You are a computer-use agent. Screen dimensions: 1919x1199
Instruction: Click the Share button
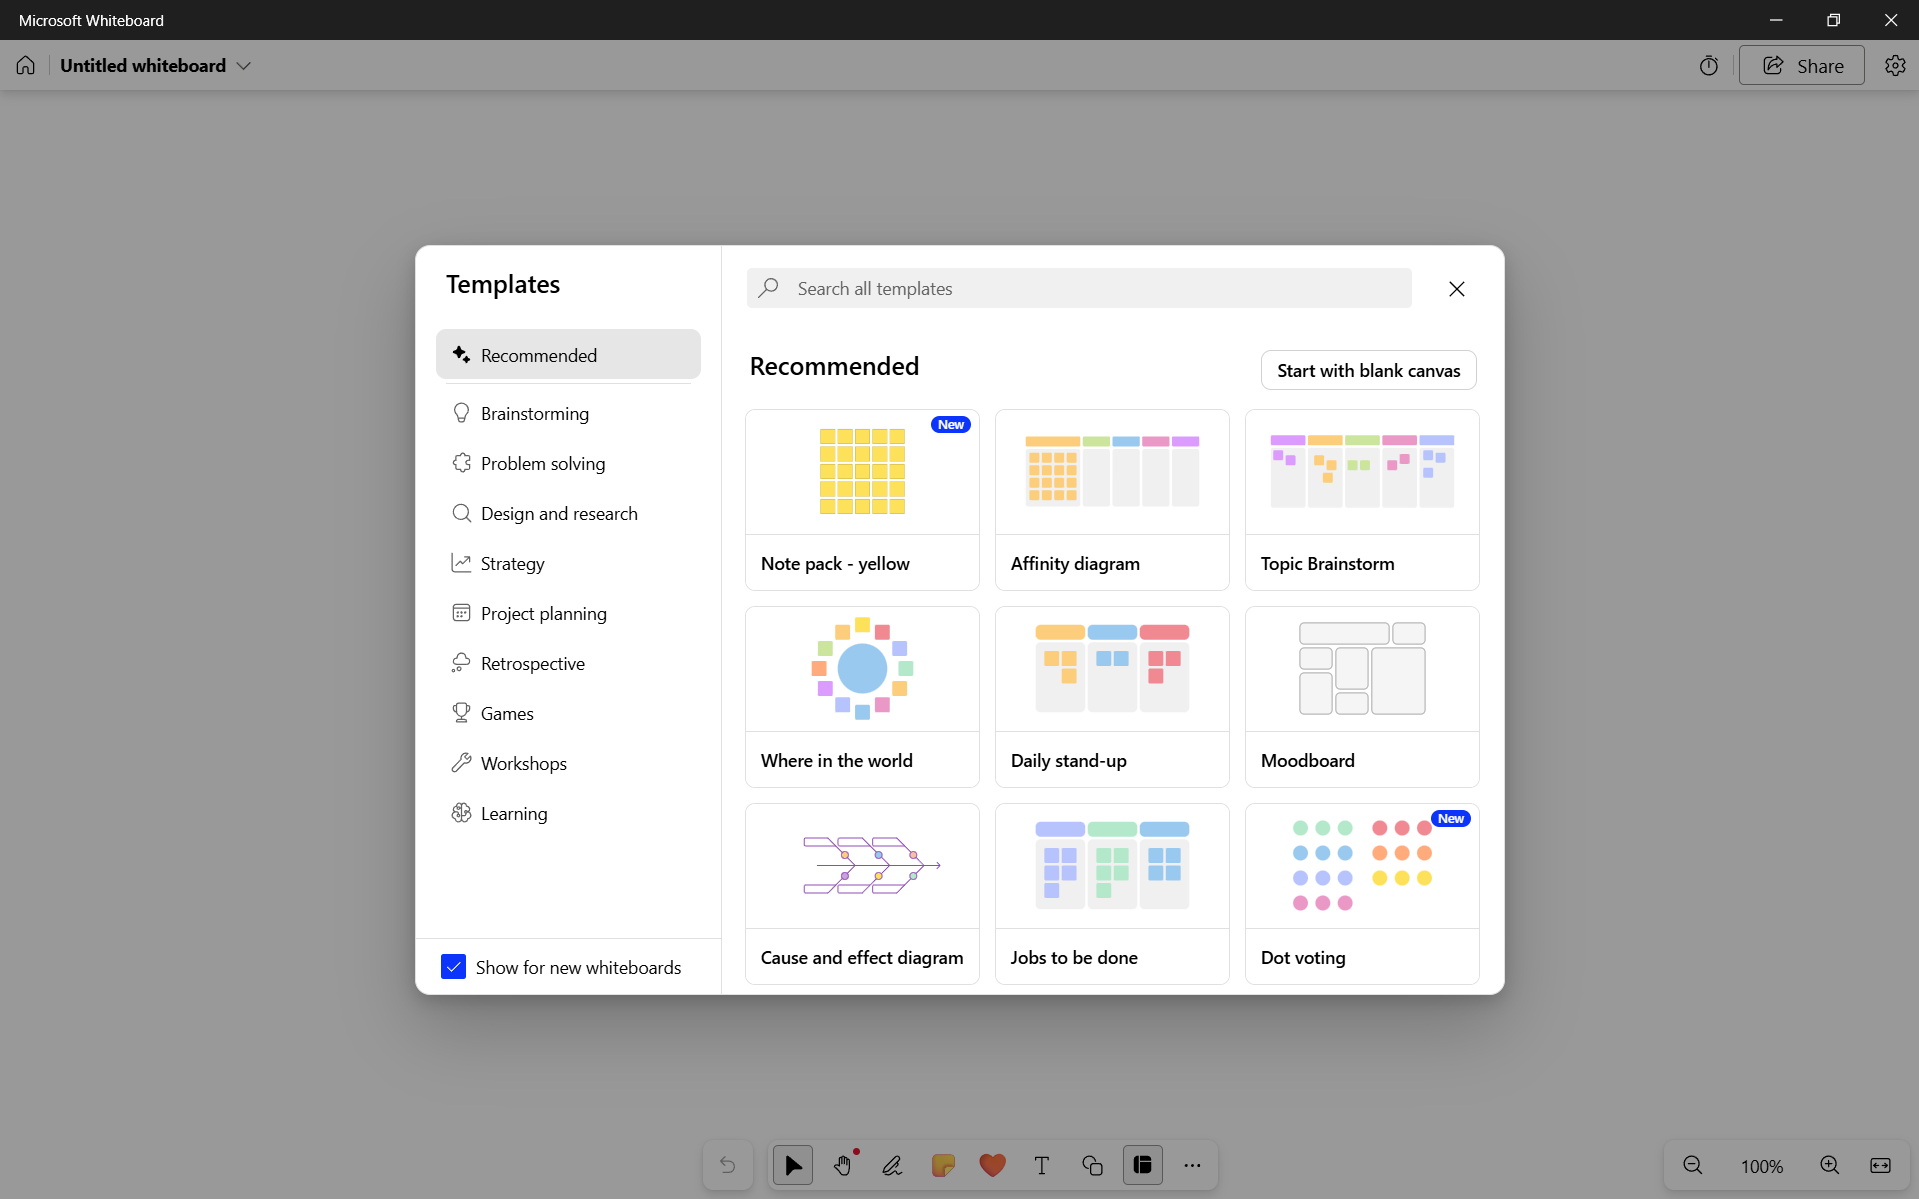pyautogui.click(x=1802, y=66)
